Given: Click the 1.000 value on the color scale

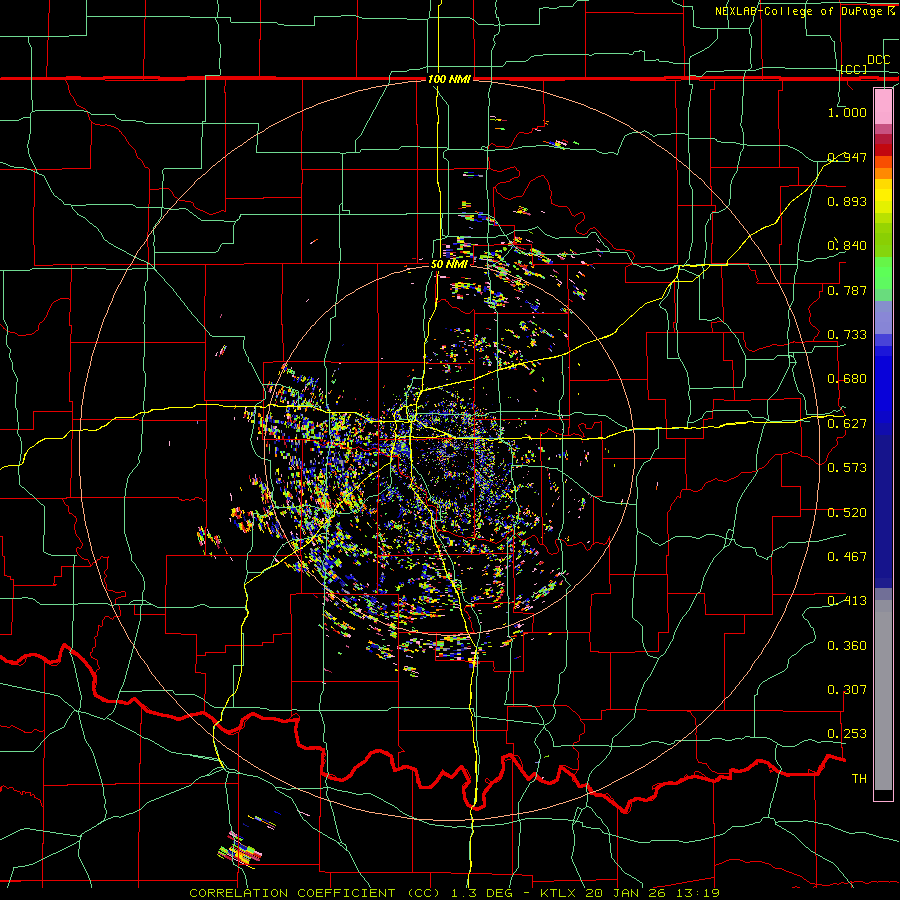Looking at the screenshot, I should [847, 112].
